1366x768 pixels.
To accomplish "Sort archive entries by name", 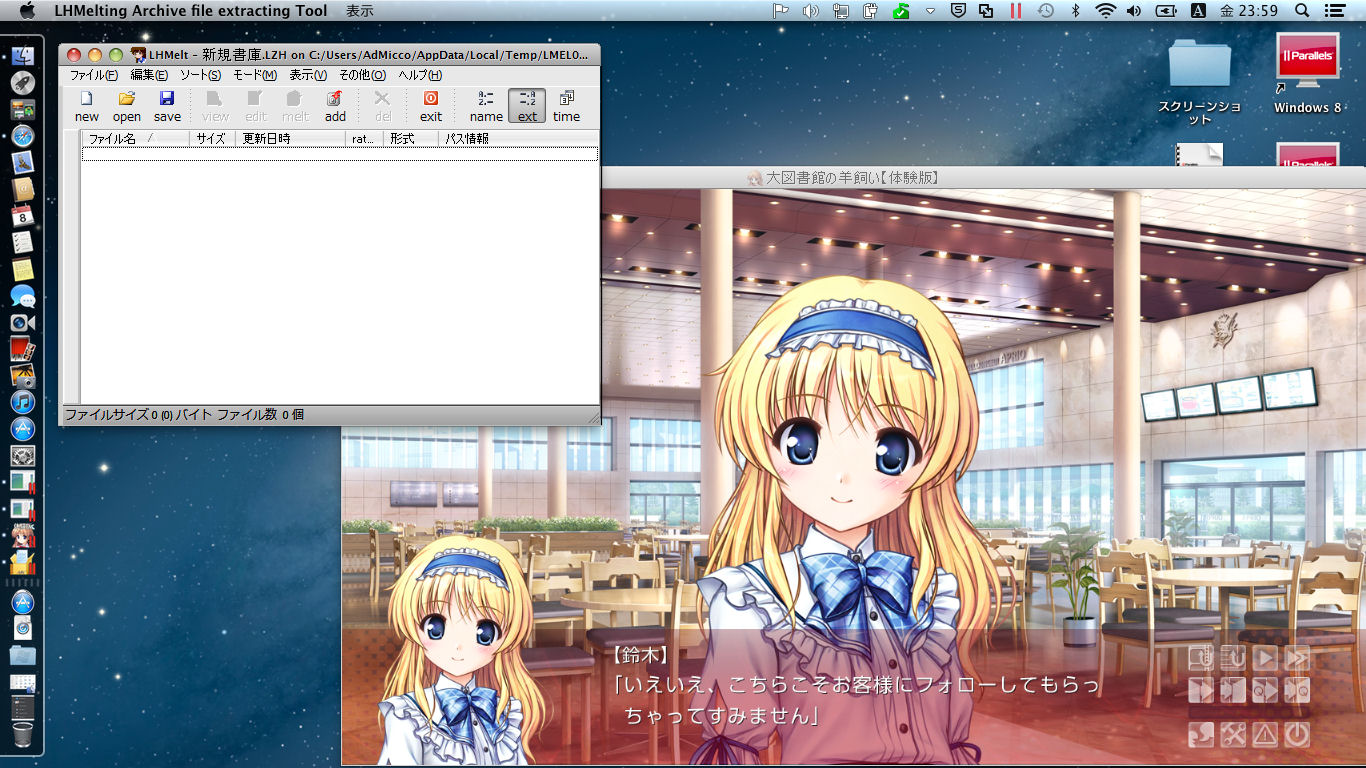I will (x=486, y=106).
